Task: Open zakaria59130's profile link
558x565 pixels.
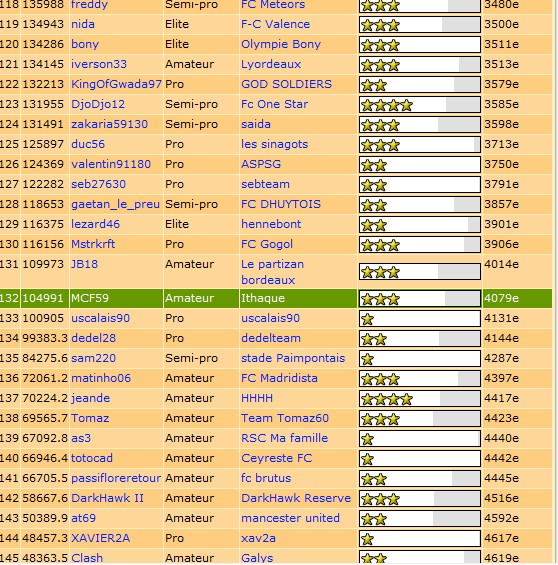Action: pyautogui.click(x=110, y=124)
